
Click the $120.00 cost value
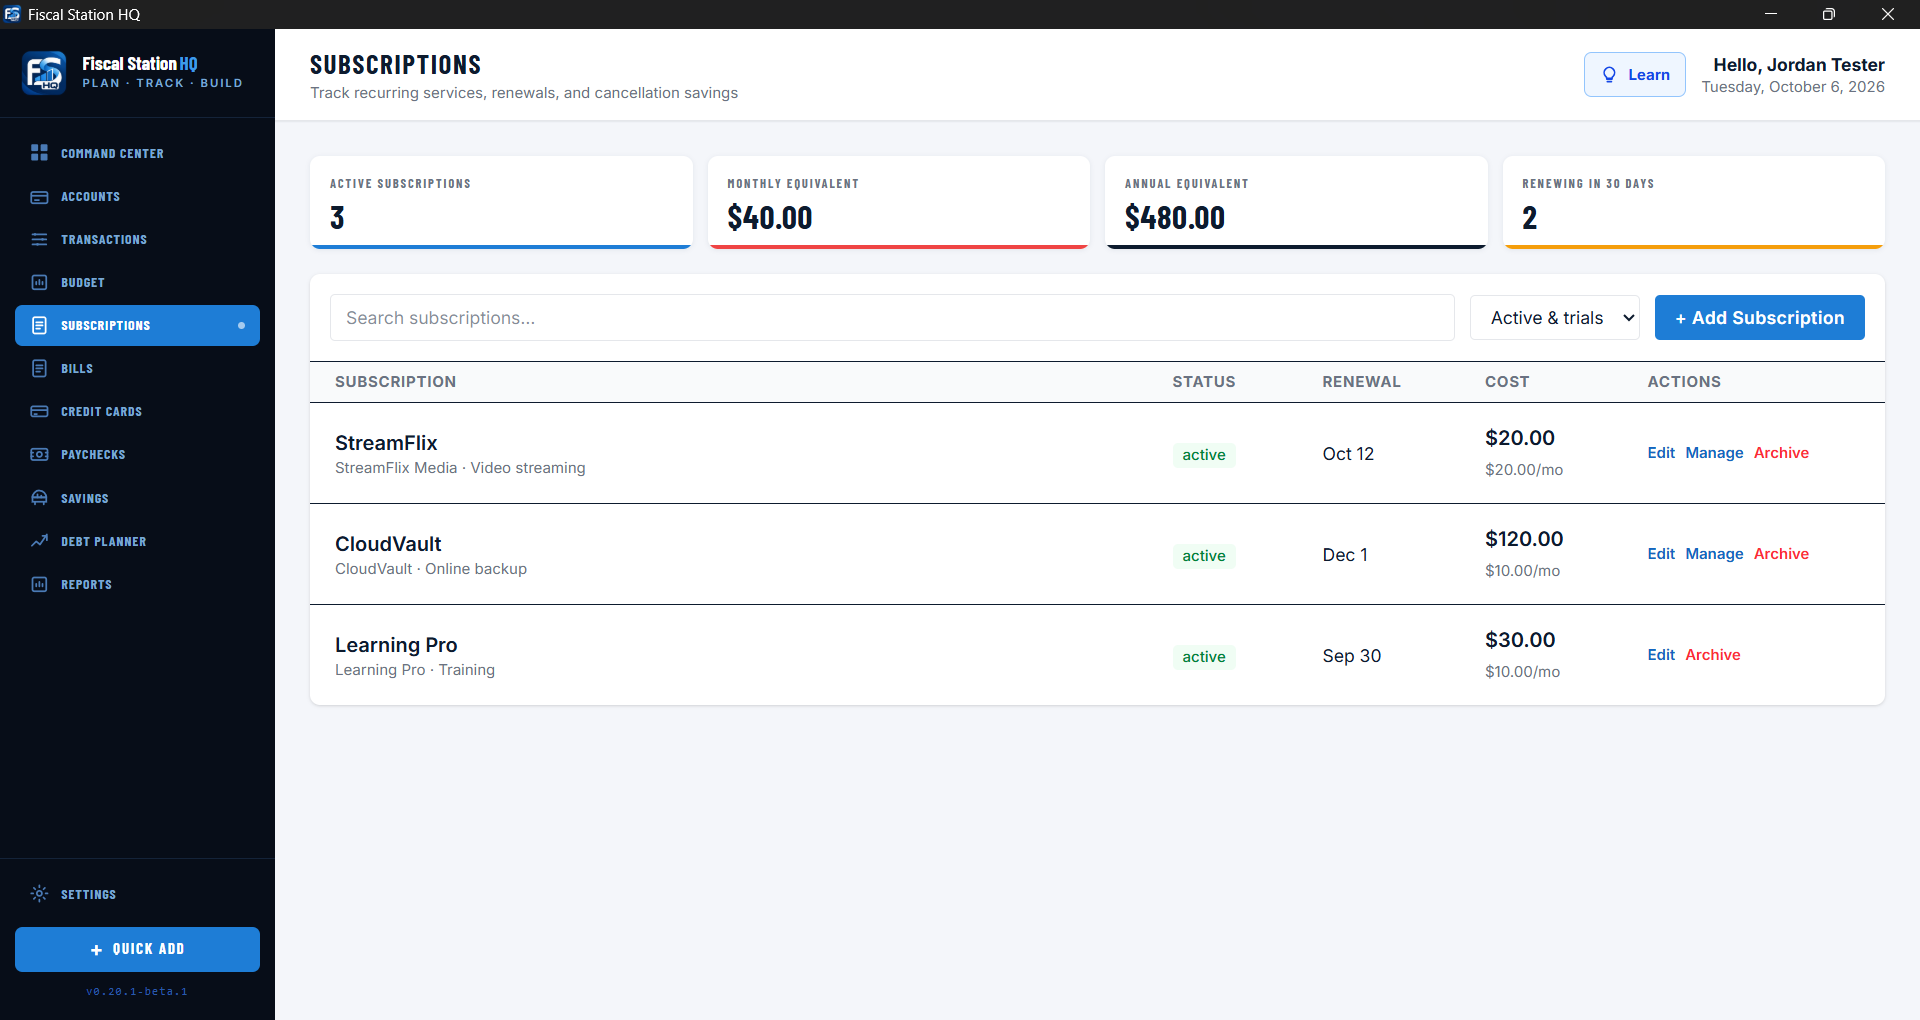pyautogui.click(x=1524, y=539)
